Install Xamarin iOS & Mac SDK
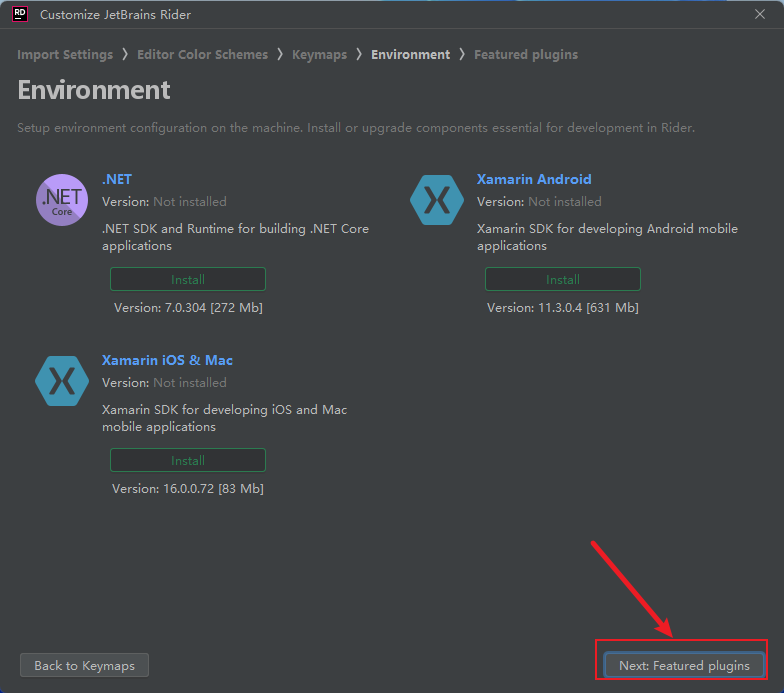784x693 pixels. (x=188, y=460)
